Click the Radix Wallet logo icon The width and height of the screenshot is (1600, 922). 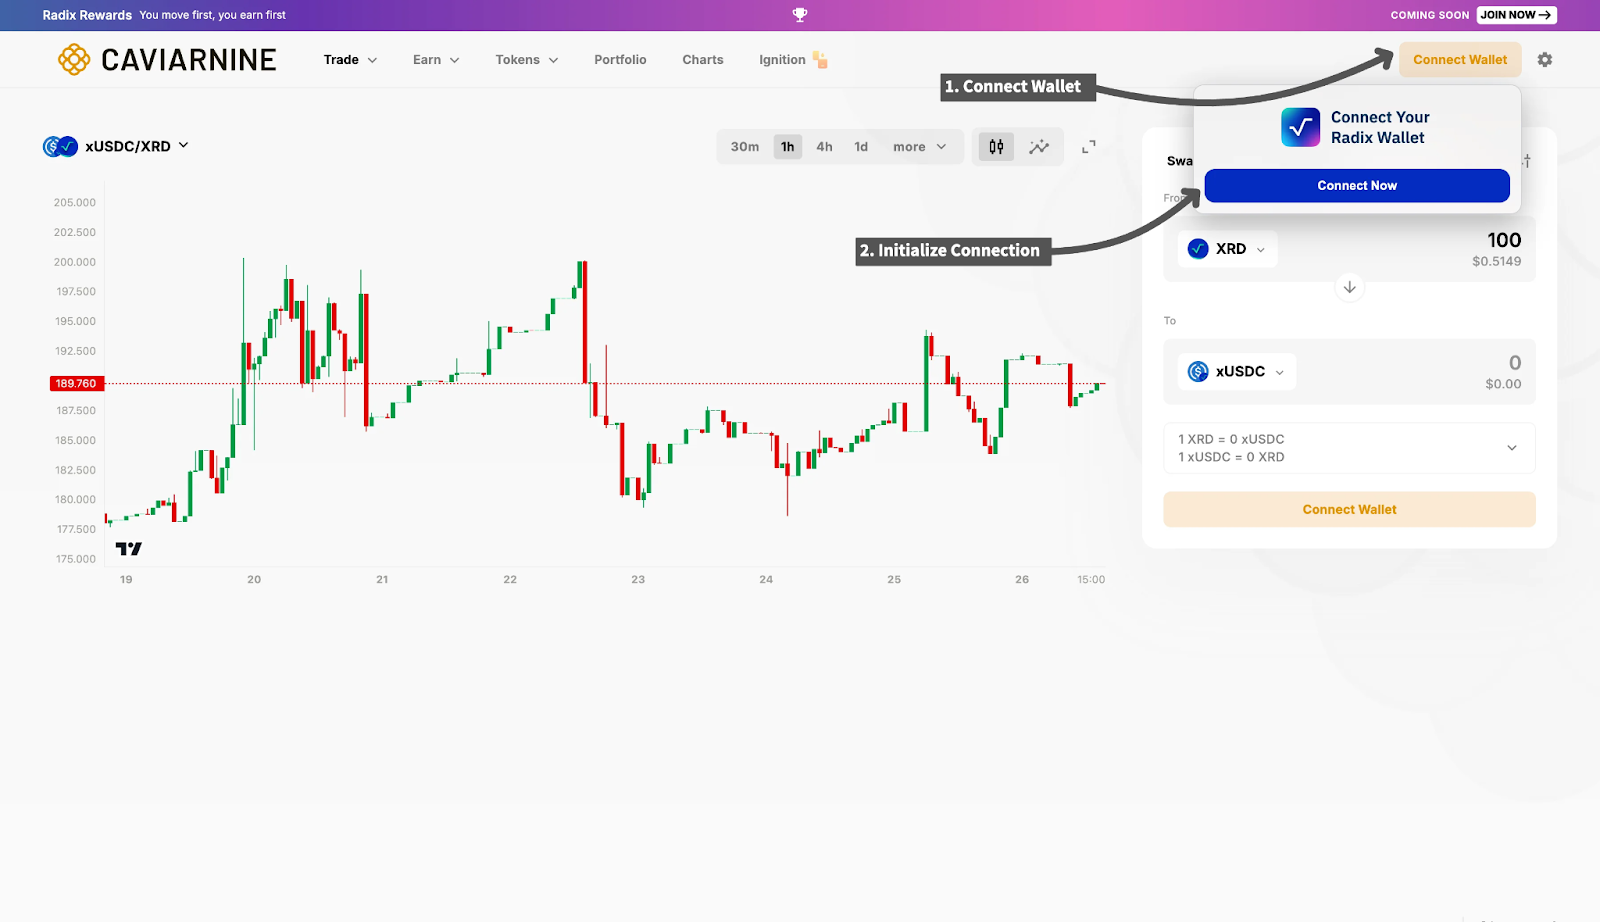tap(1301, 127)
